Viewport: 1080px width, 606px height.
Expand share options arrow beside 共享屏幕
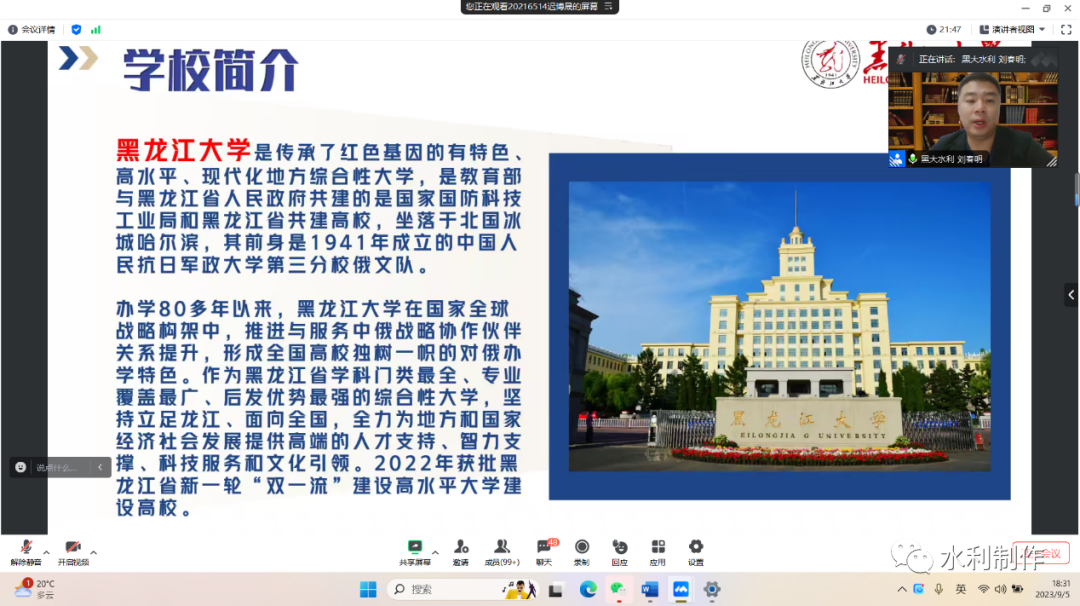tap(435, 552)
